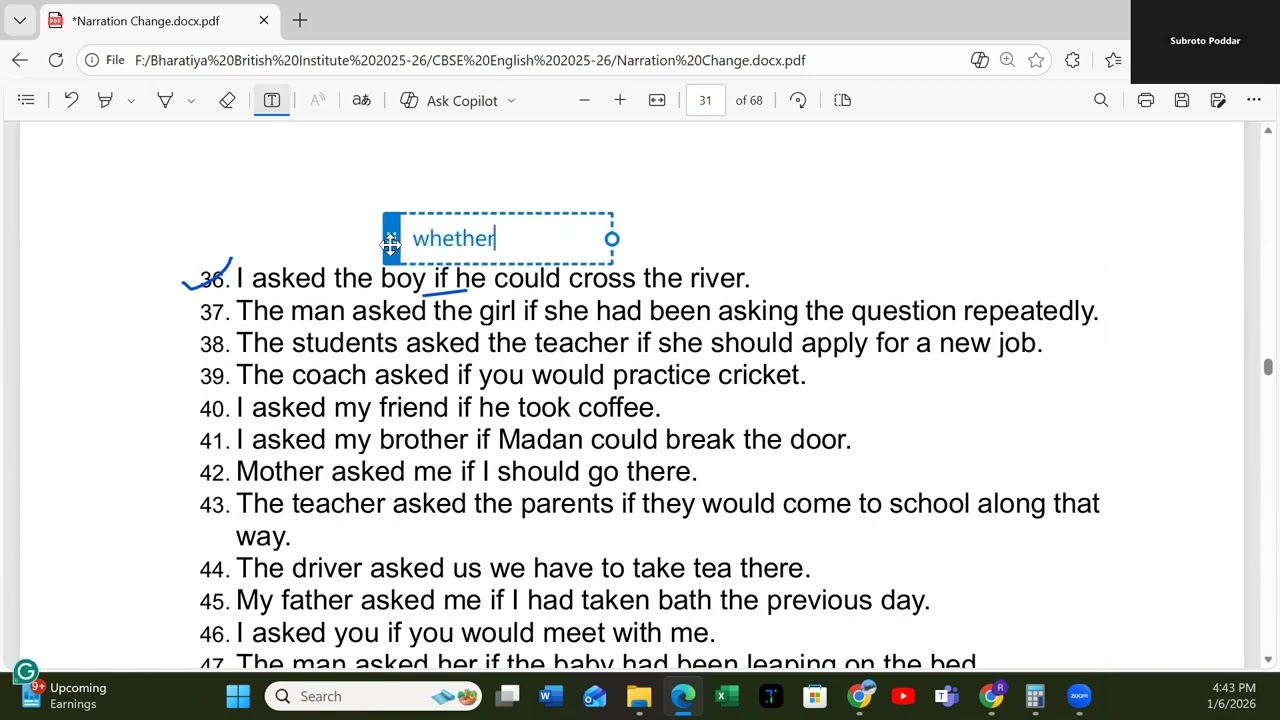Click the text box right-side resize handle
Viewport: 1280px width, 720px height.
pyautogui.click(x=612, y=239)
